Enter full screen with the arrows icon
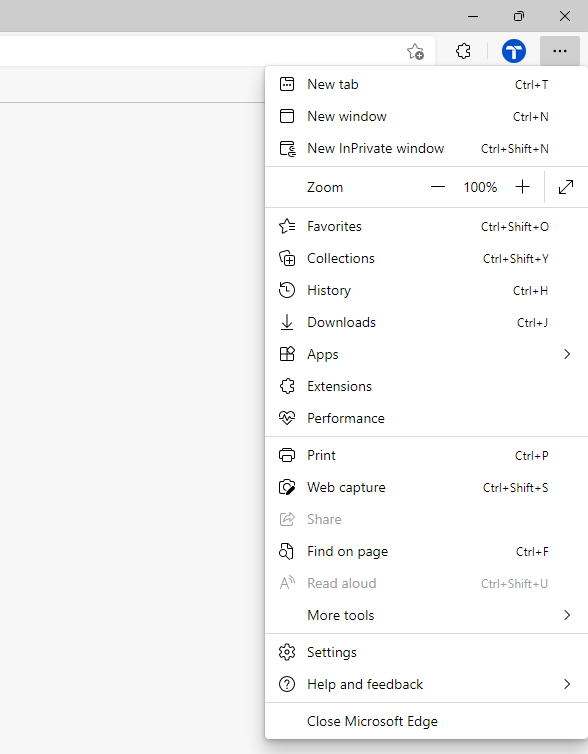Viewport: 588px width, 754px height. 566,187
